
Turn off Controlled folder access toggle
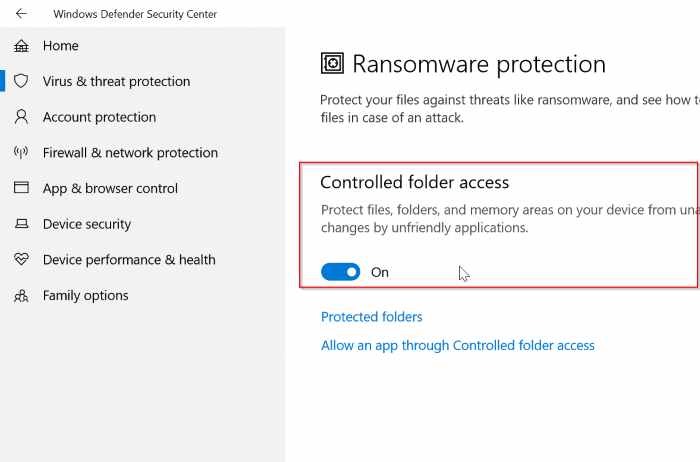tap(340, 272)
